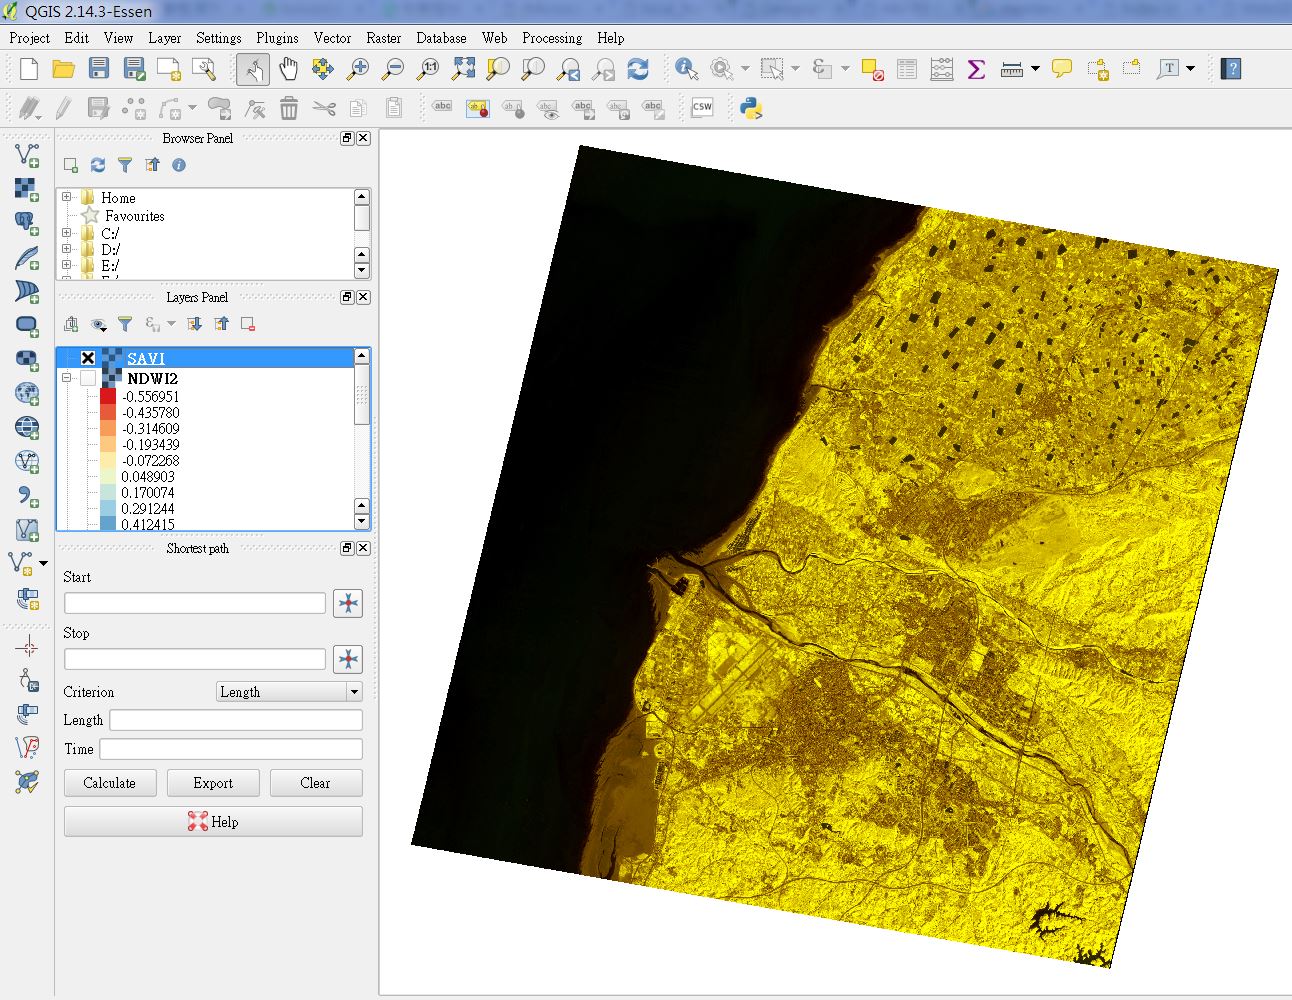Click Add Raster Layer sidebar icon
The width and height of the screenshot is (1292, 1000).
click(27, 189)
